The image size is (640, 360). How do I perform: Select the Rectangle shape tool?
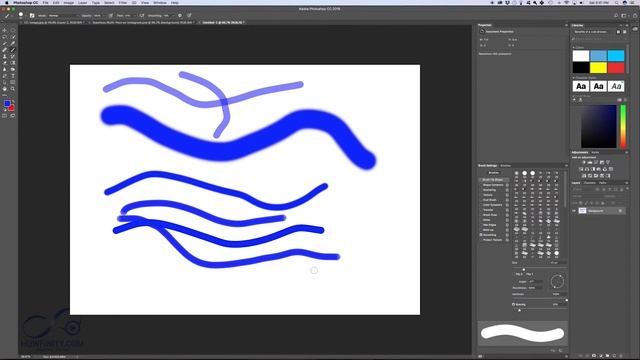coord(13,82)
